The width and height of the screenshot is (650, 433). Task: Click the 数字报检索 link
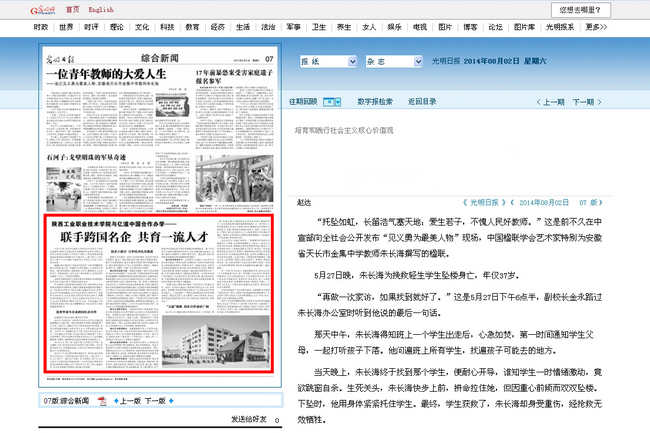point(375,101)
